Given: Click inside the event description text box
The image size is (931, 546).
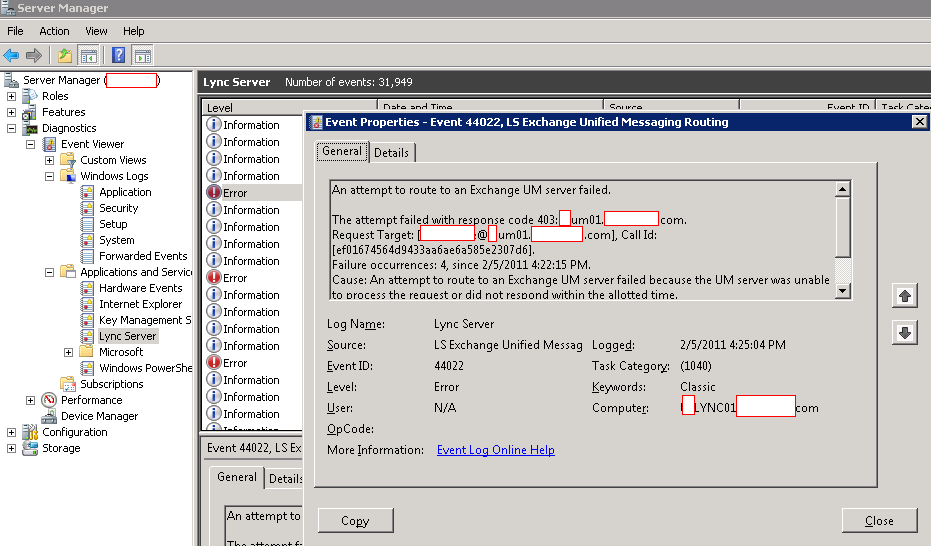Looking at the screenshot, I should [x=582, y=240].
